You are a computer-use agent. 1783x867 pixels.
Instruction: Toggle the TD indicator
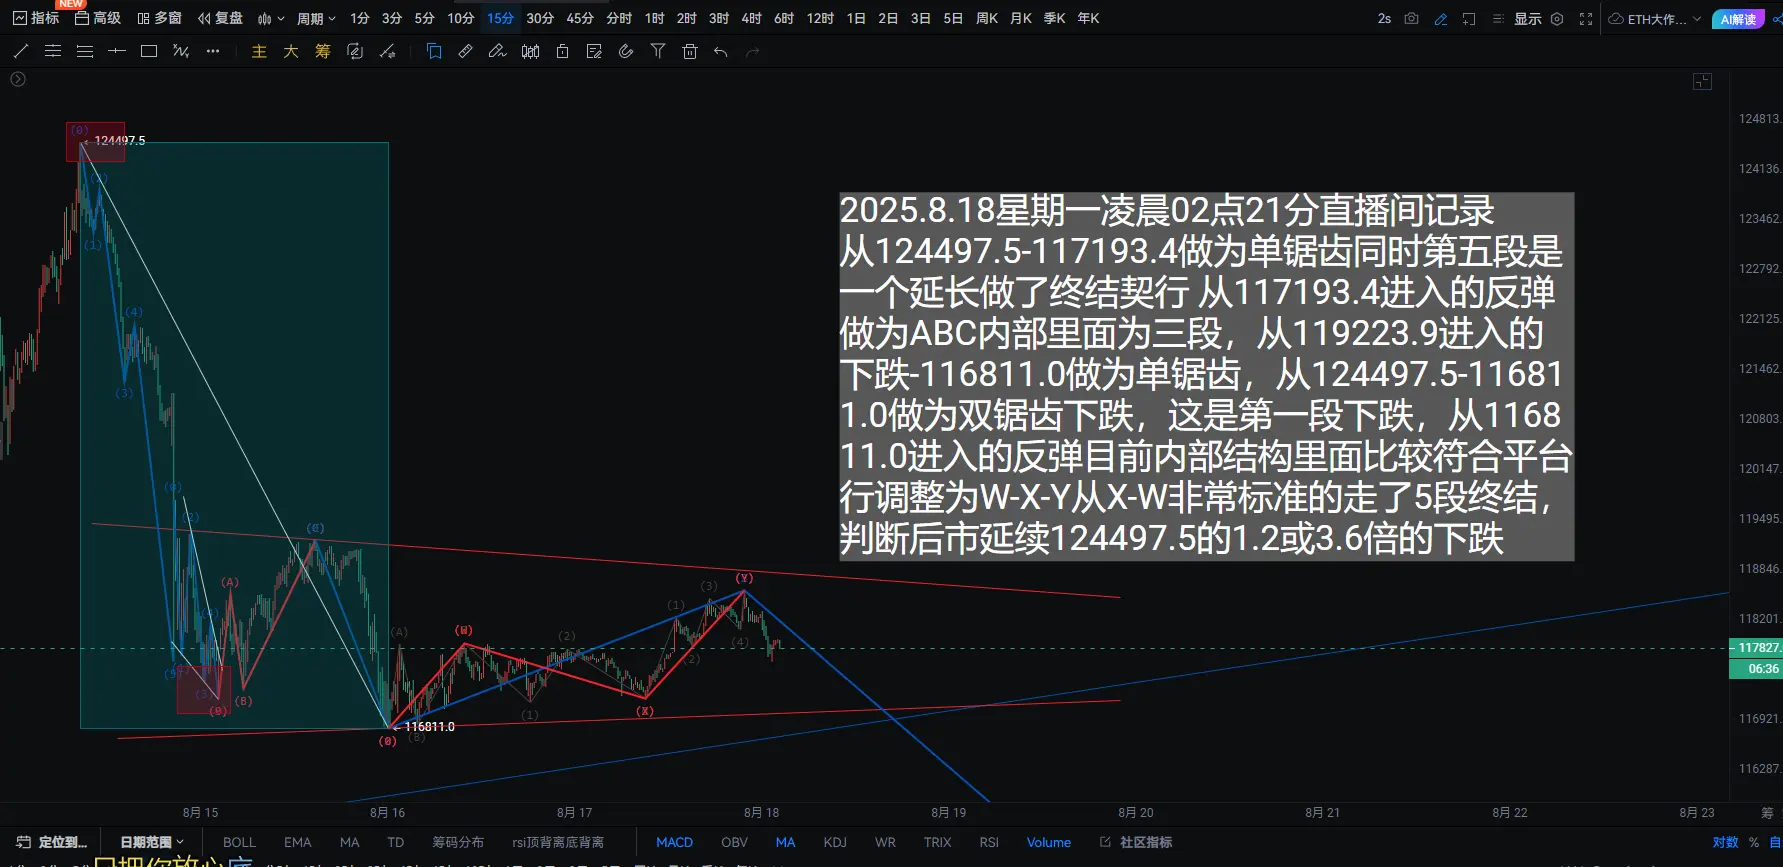pos(396,842)
